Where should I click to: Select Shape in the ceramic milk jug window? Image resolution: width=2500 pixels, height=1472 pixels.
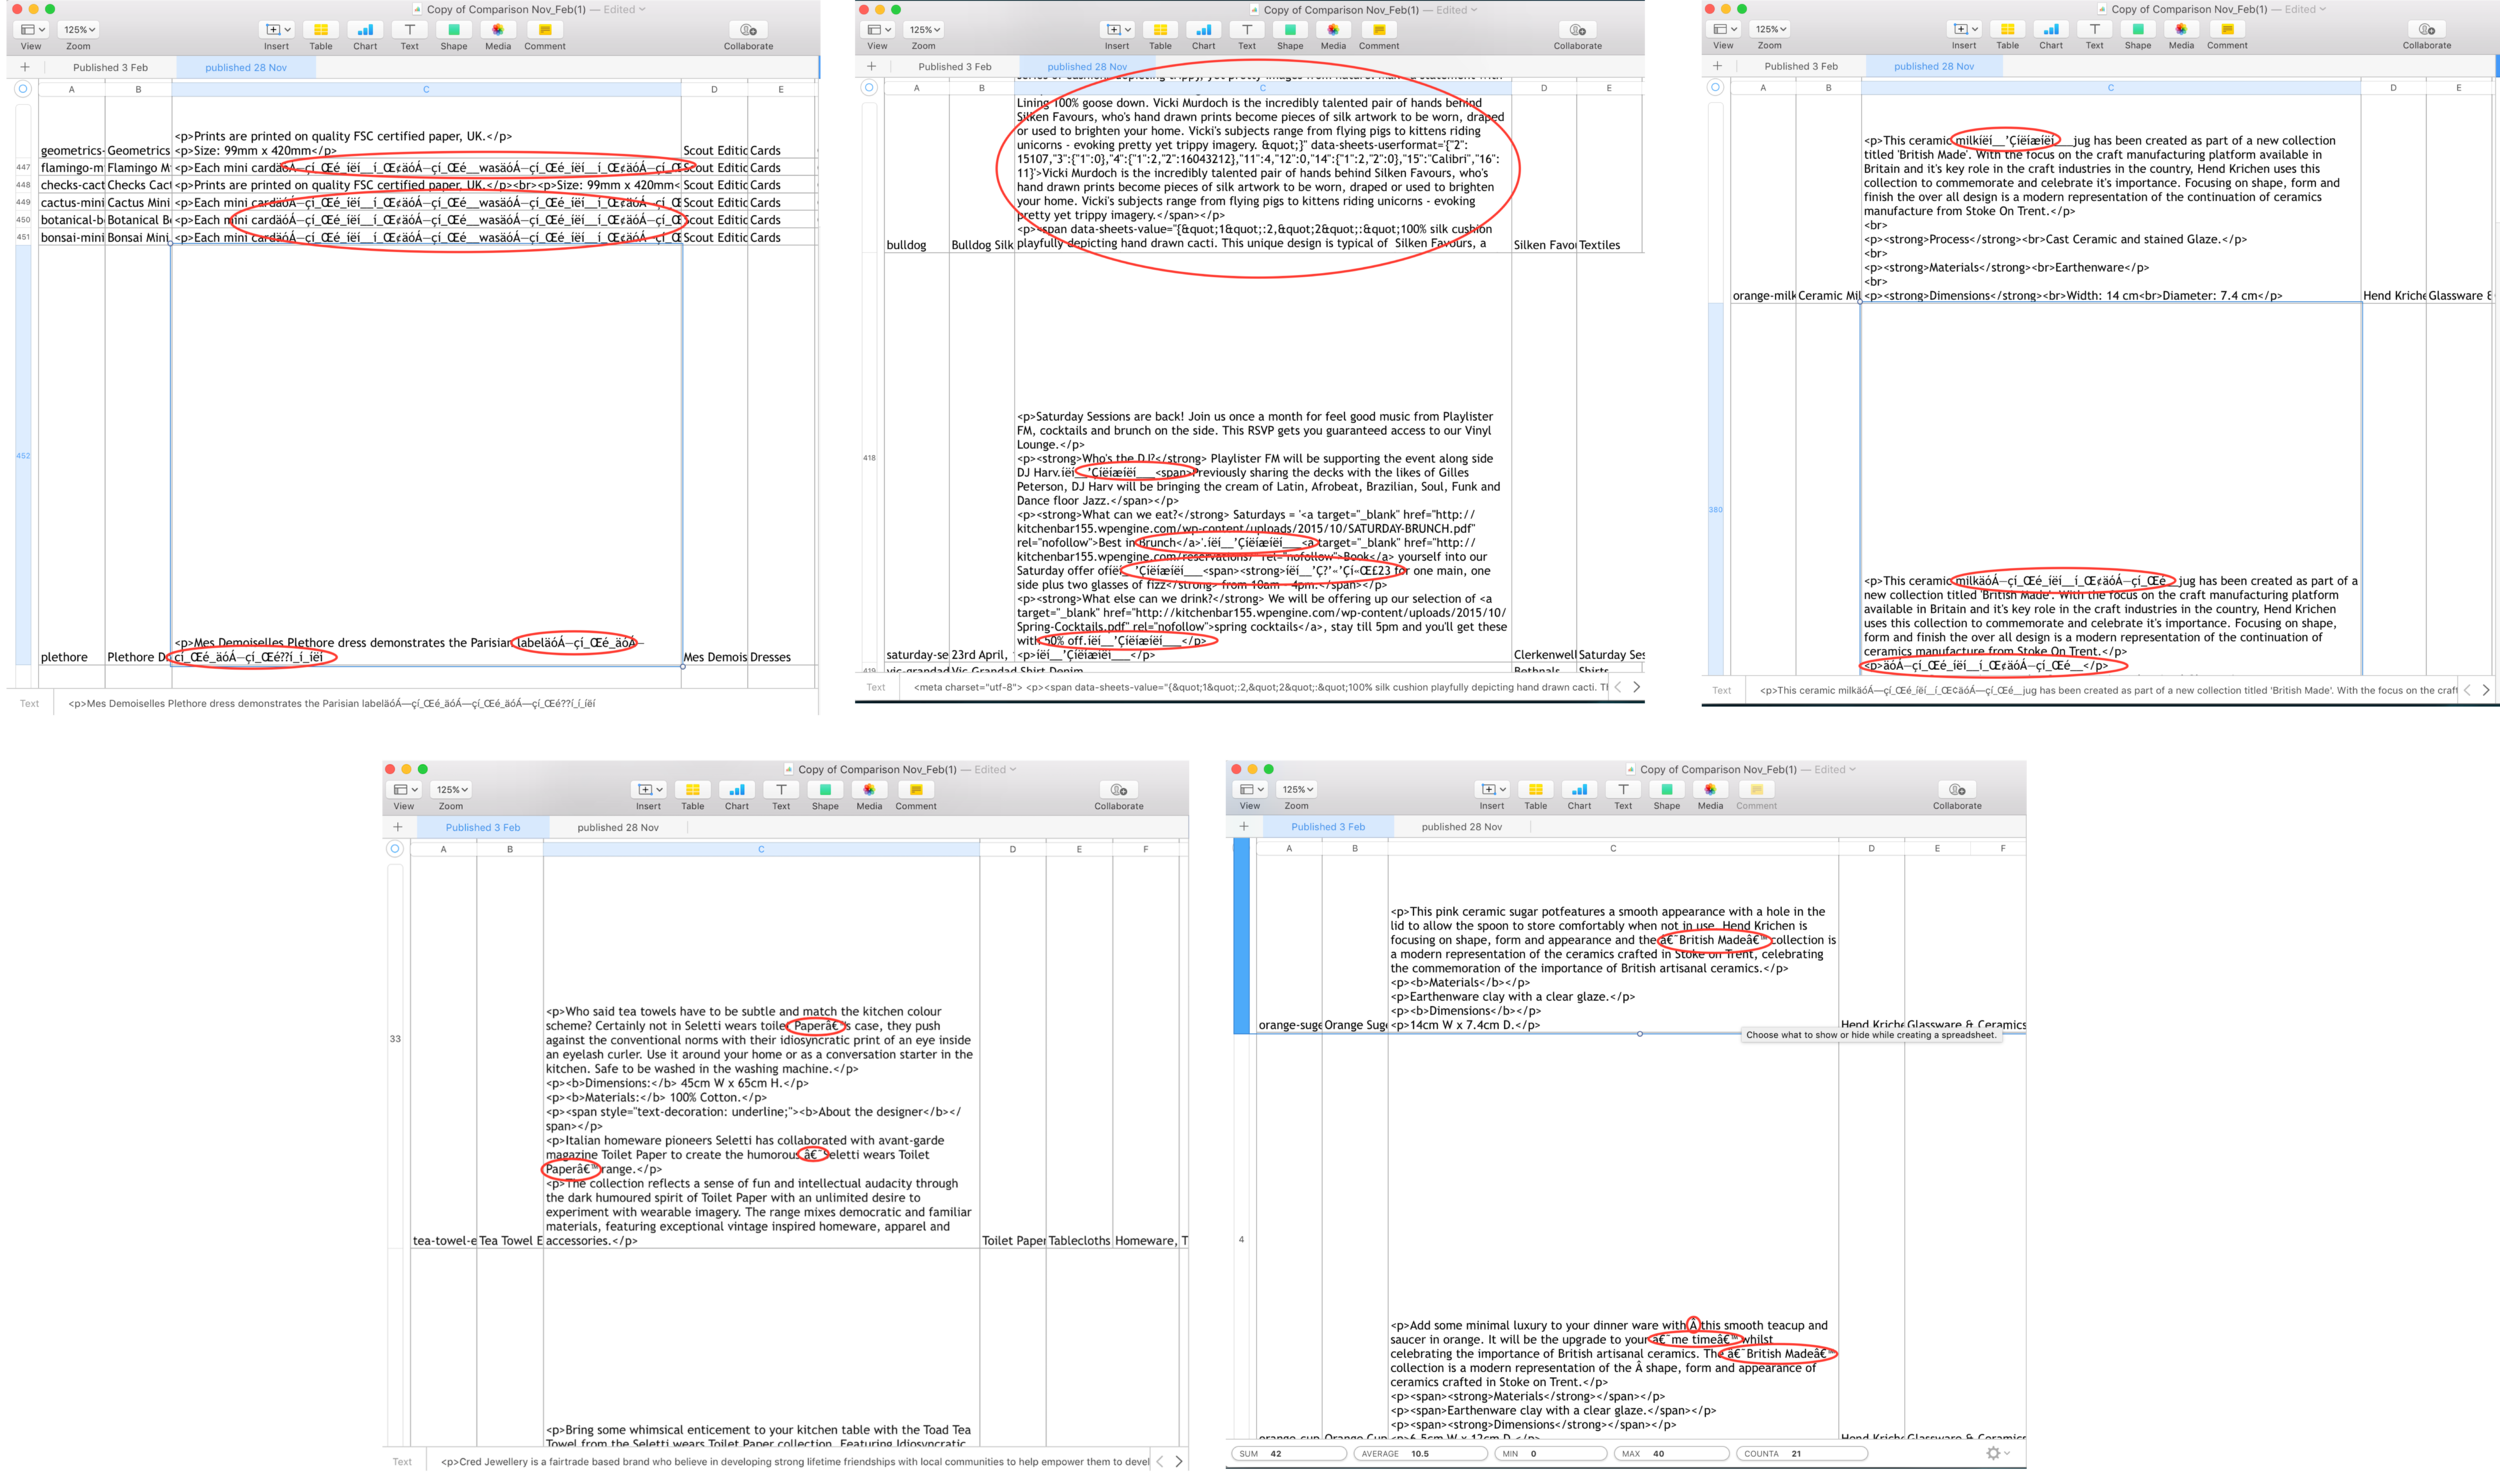2138,29
